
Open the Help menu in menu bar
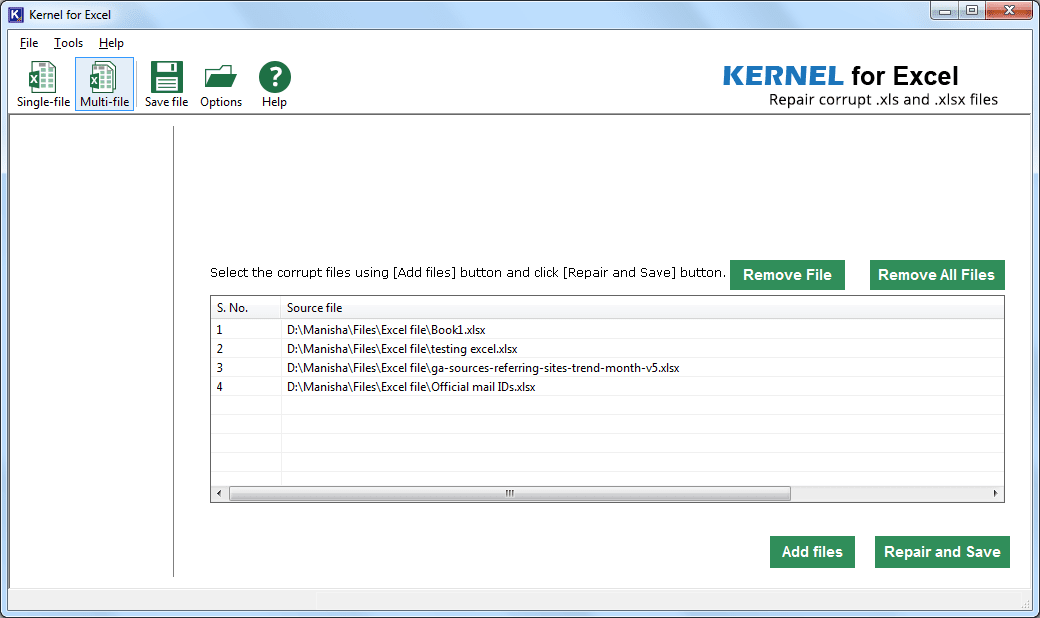pyautogui.click(x=111, y=42)
